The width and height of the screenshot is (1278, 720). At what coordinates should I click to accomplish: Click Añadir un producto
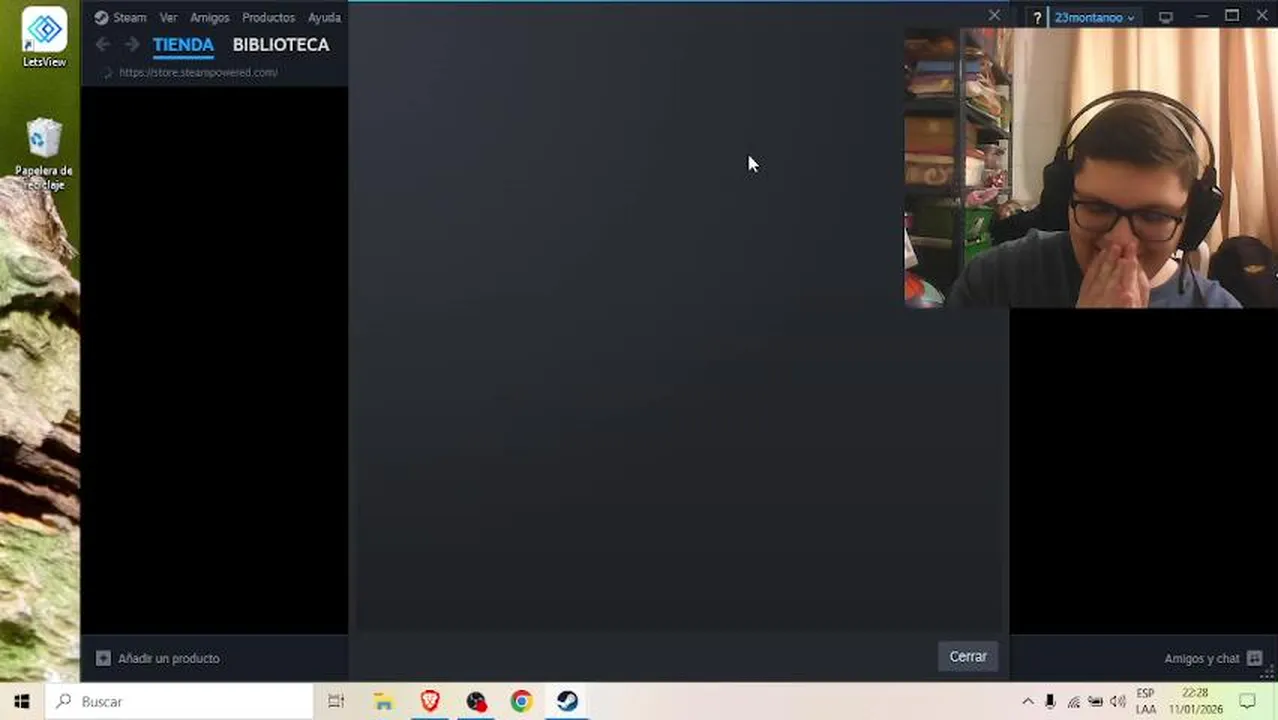point(168,658)
